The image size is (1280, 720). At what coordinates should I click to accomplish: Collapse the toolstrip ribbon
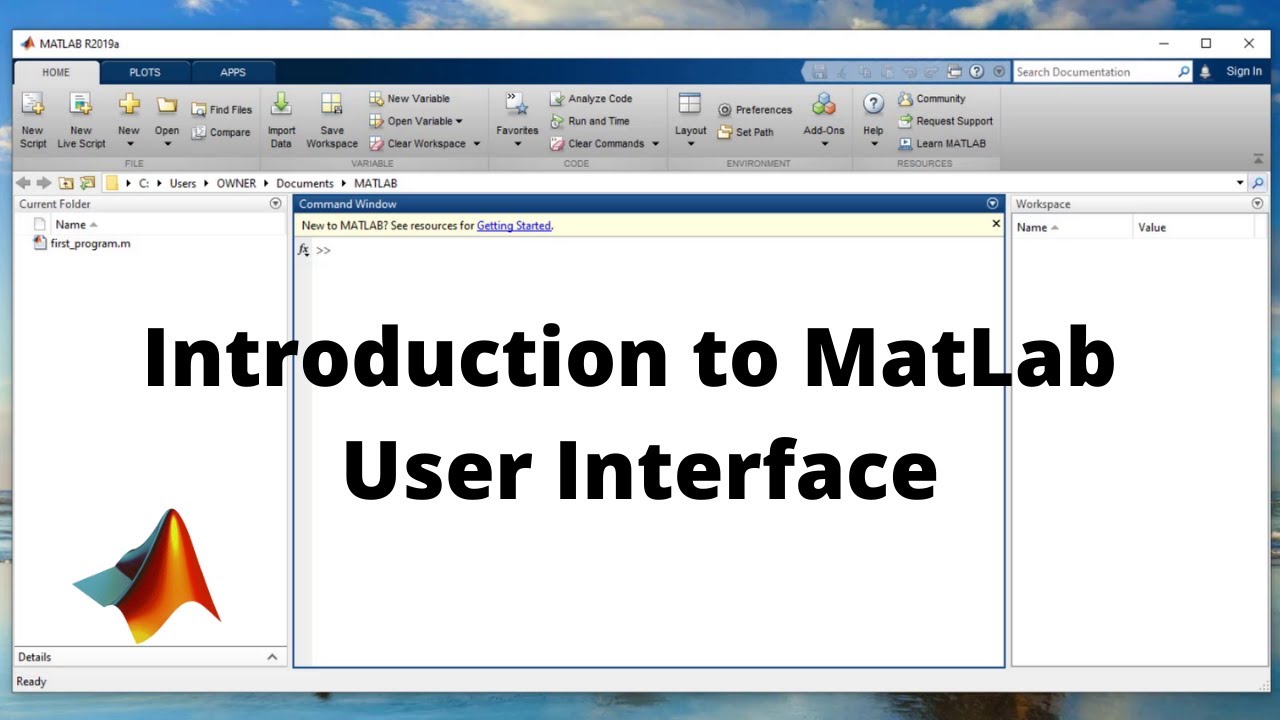point(1258,160)
